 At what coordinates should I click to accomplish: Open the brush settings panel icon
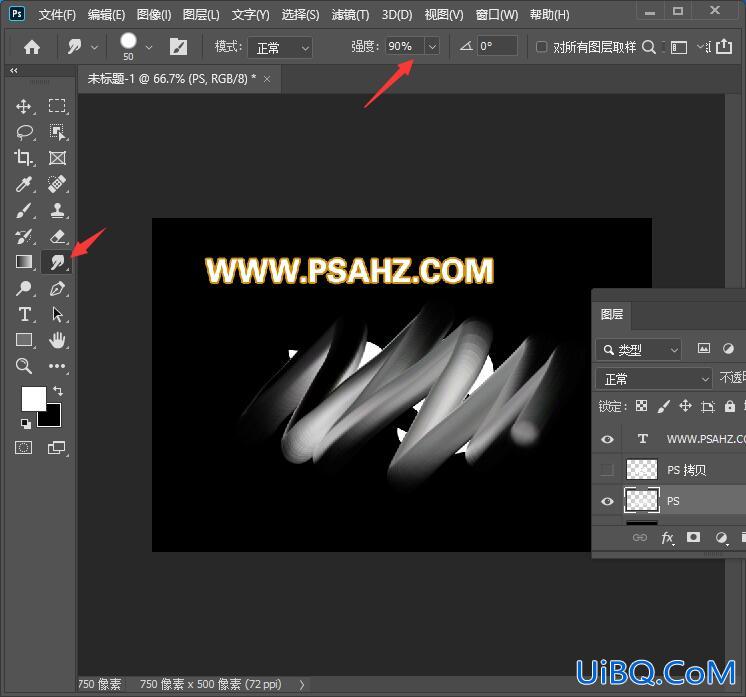click(x=178, y=47)
